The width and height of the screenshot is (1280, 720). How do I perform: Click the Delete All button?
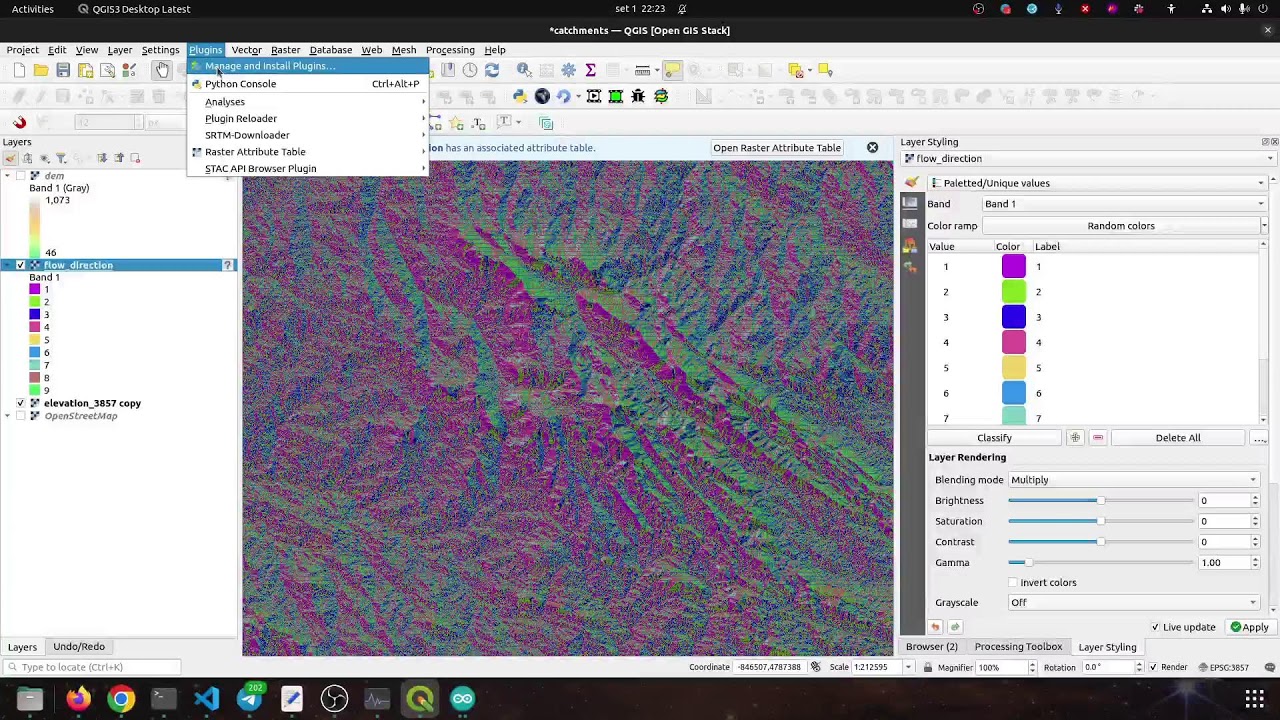[1178, 438]
